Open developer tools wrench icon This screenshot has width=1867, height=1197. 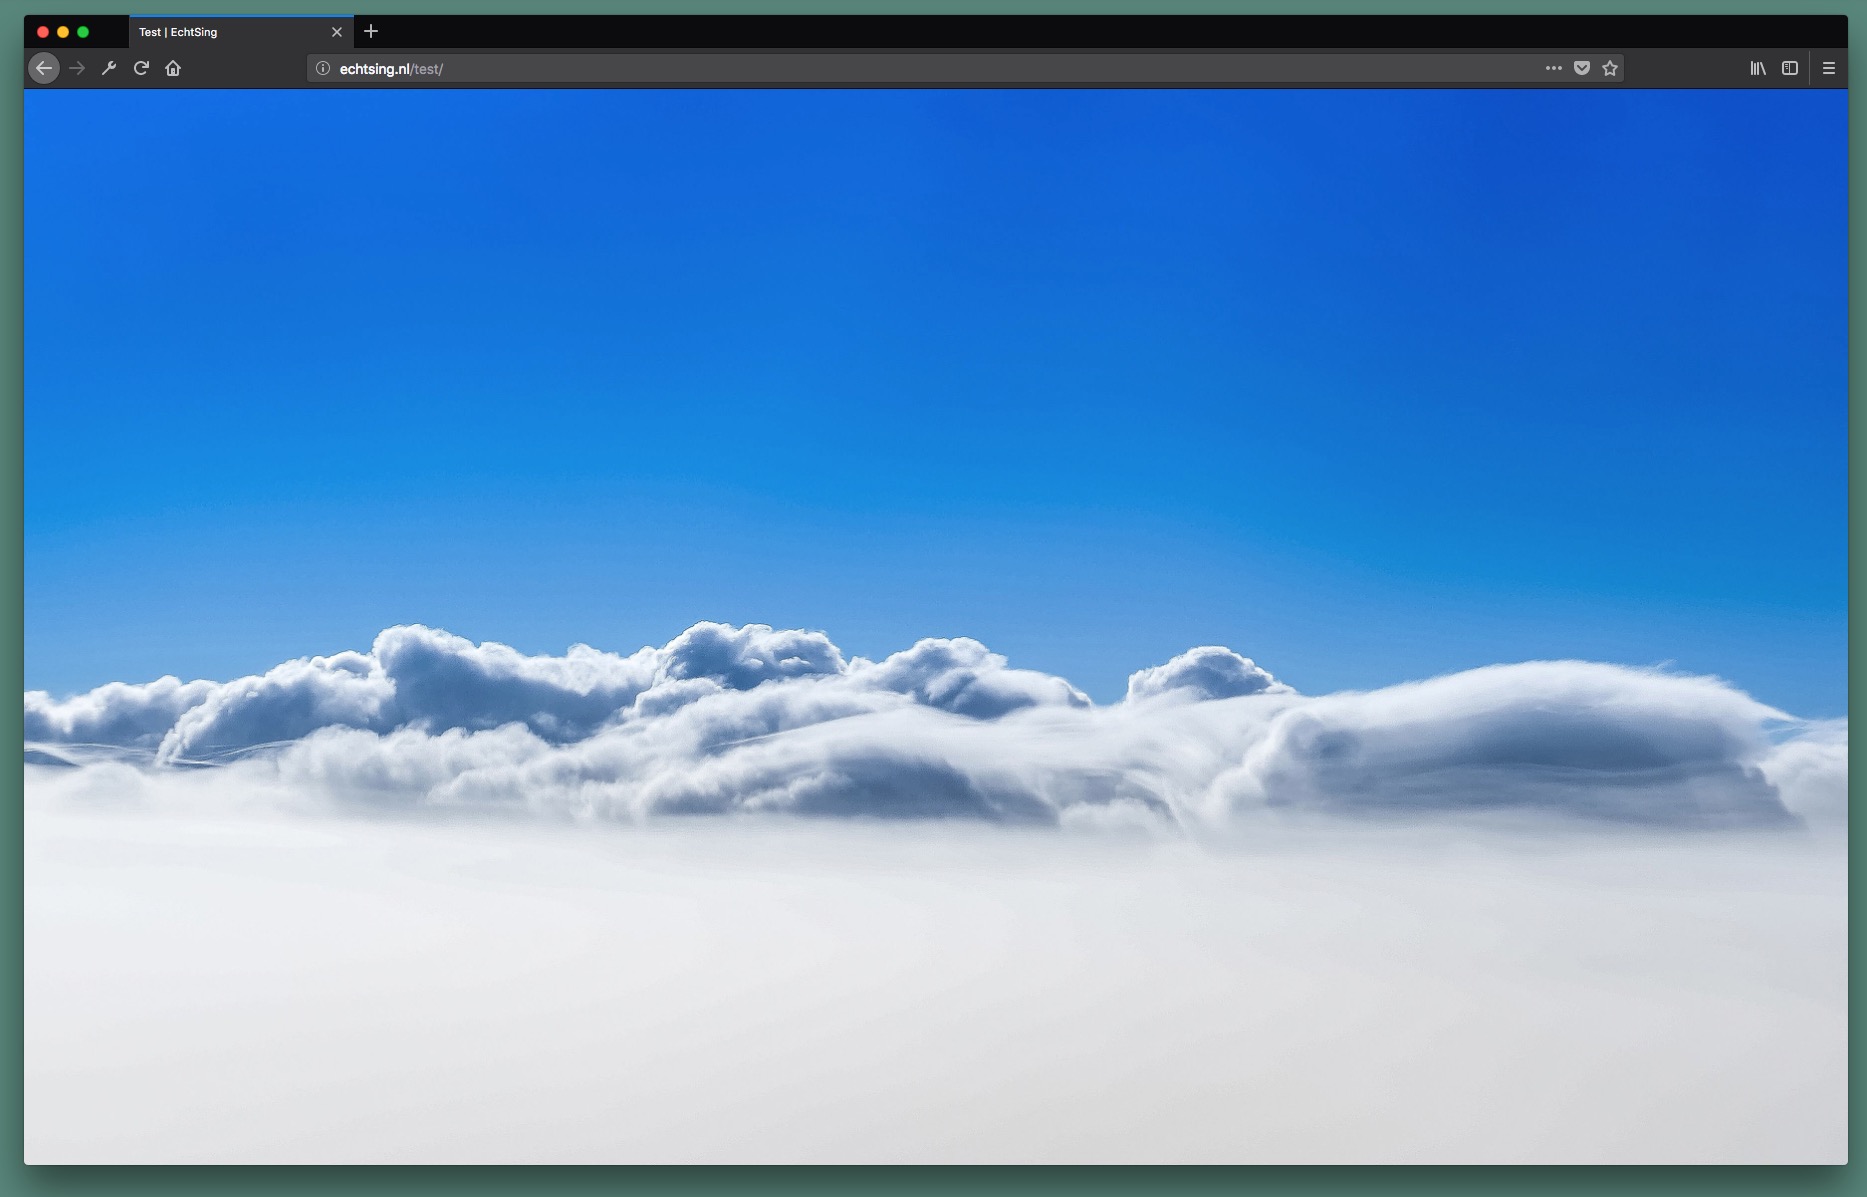(109, 68)
